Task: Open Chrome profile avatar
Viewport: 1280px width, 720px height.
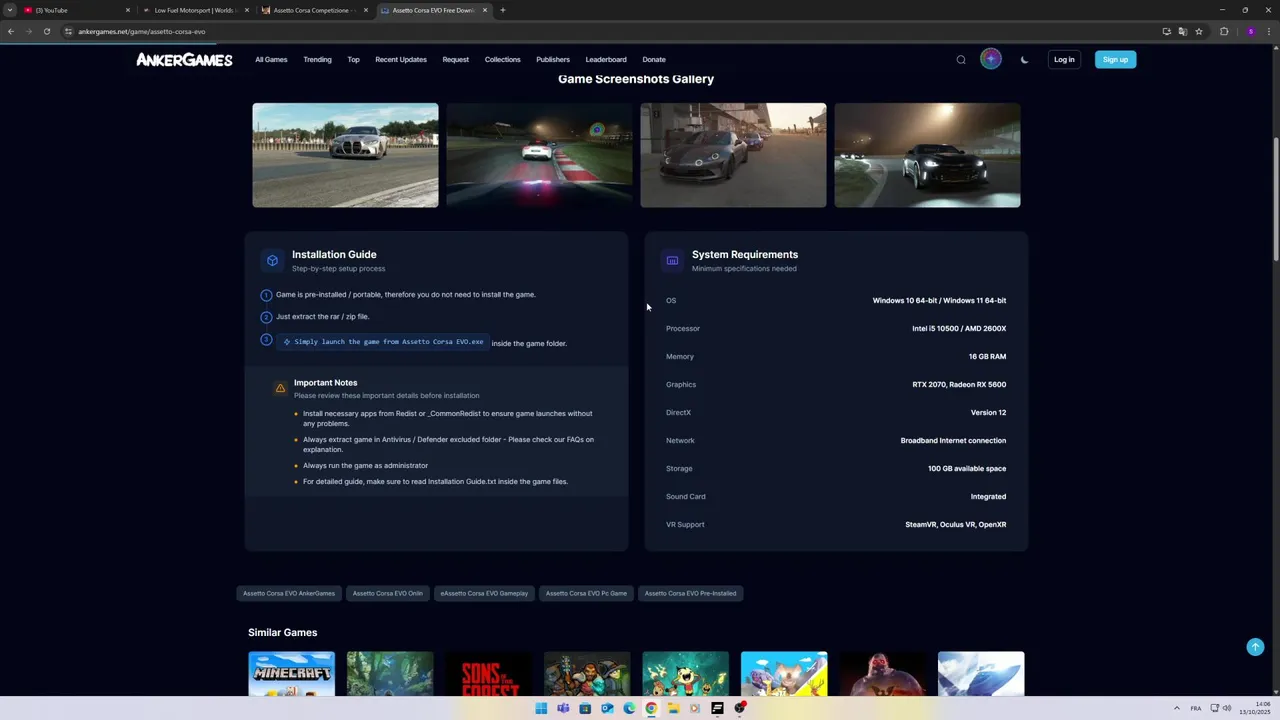Action: coord(1250,31)
